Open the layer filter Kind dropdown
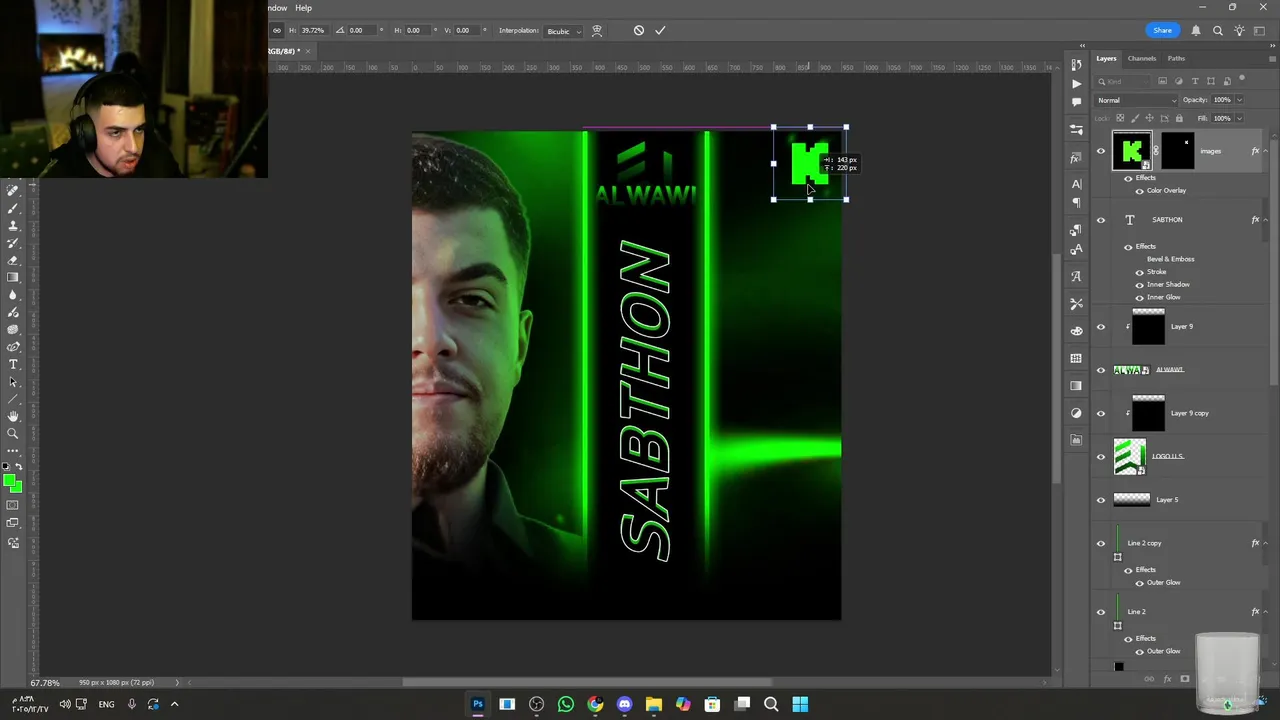 (x=1120, y=81)
